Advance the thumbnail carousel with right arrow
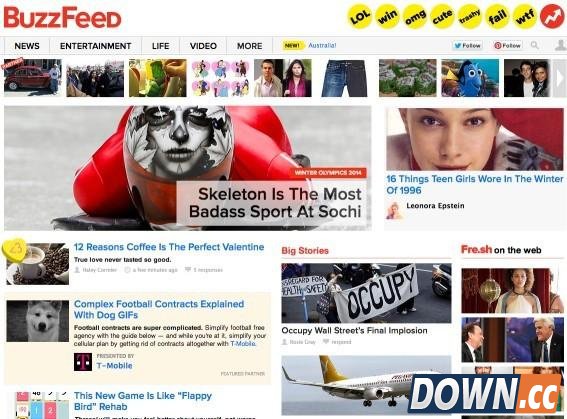The image size is (567, 419). click(x=560, y=78)
